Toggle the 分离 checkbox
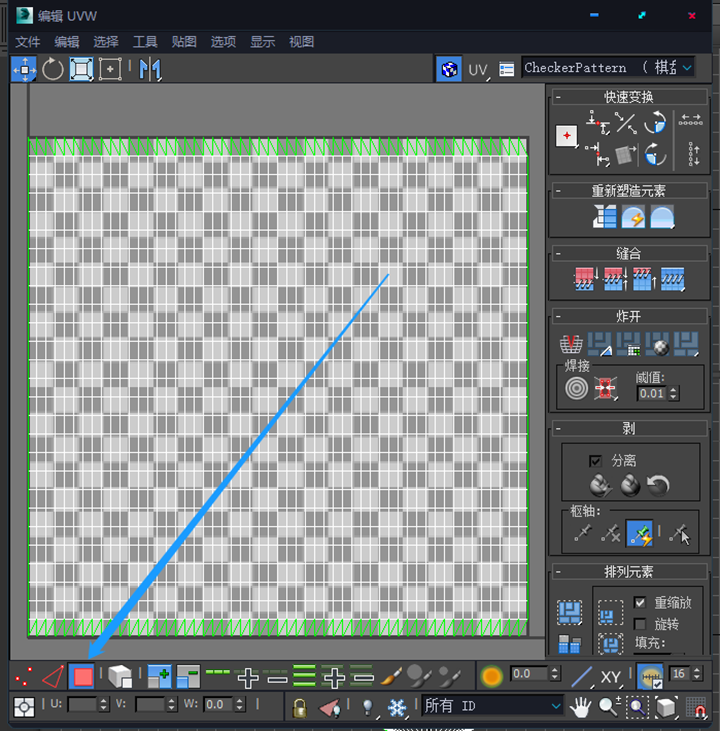Viewport: 720px width, 731px height. pos(595,461)
